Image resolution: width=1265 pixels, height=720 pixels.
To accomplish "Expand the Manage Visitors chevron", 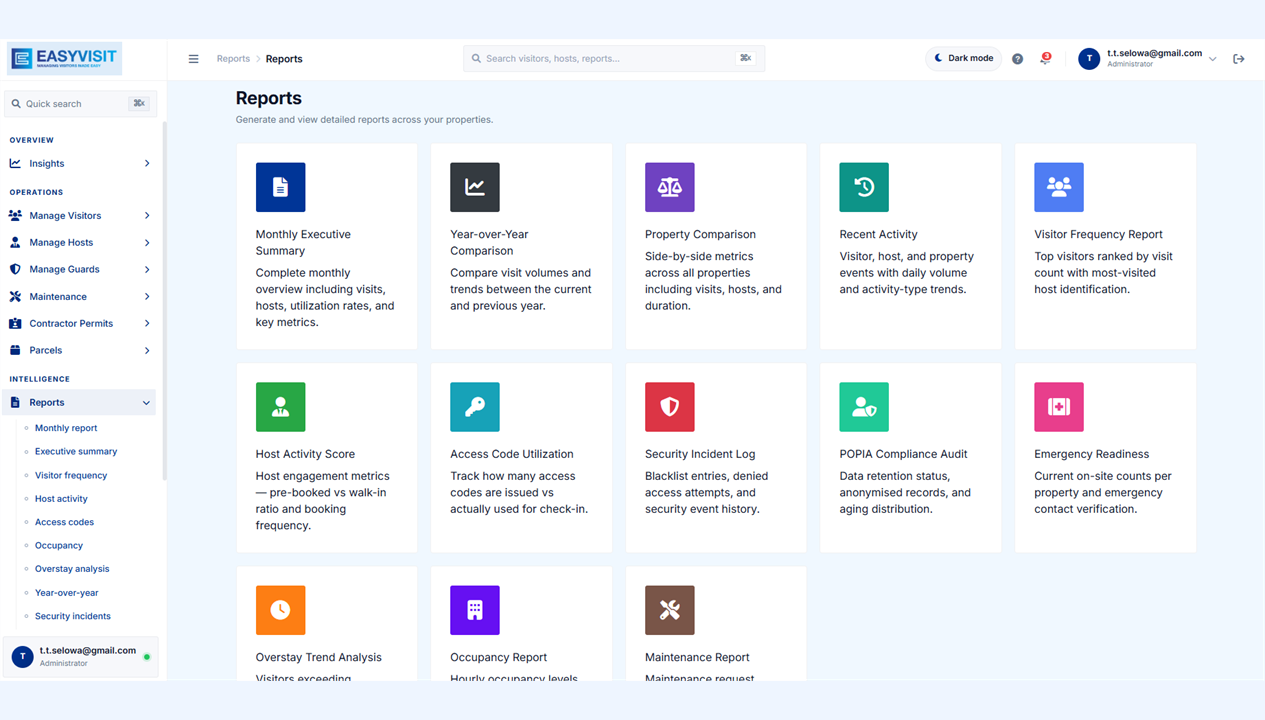I will click(147, 216).
